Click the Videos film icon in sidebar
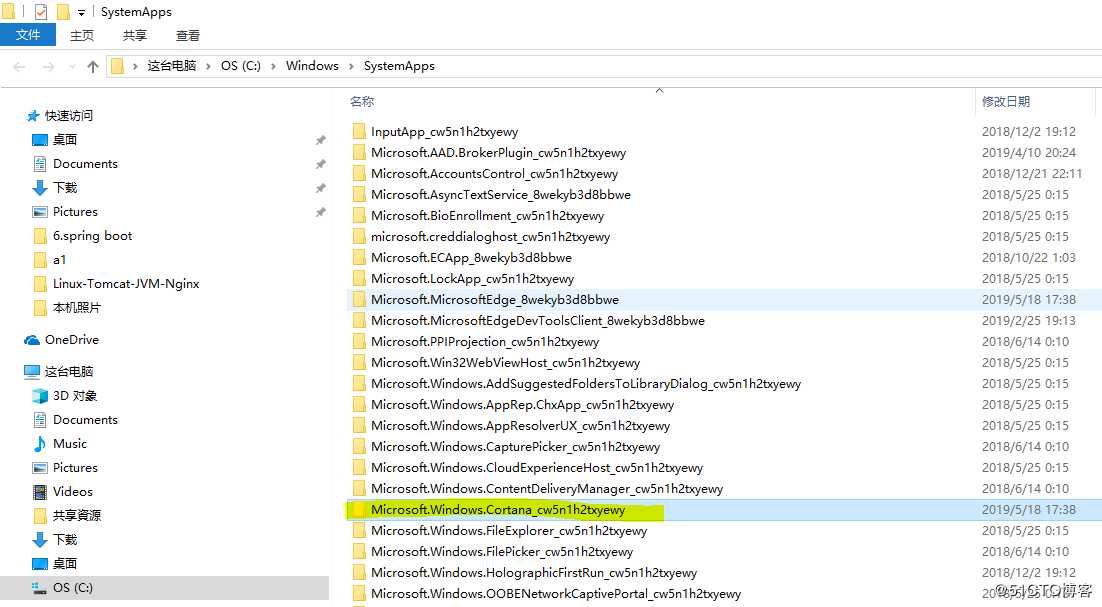This screenshot has height=607, width=1102. [x=40, y=491]
